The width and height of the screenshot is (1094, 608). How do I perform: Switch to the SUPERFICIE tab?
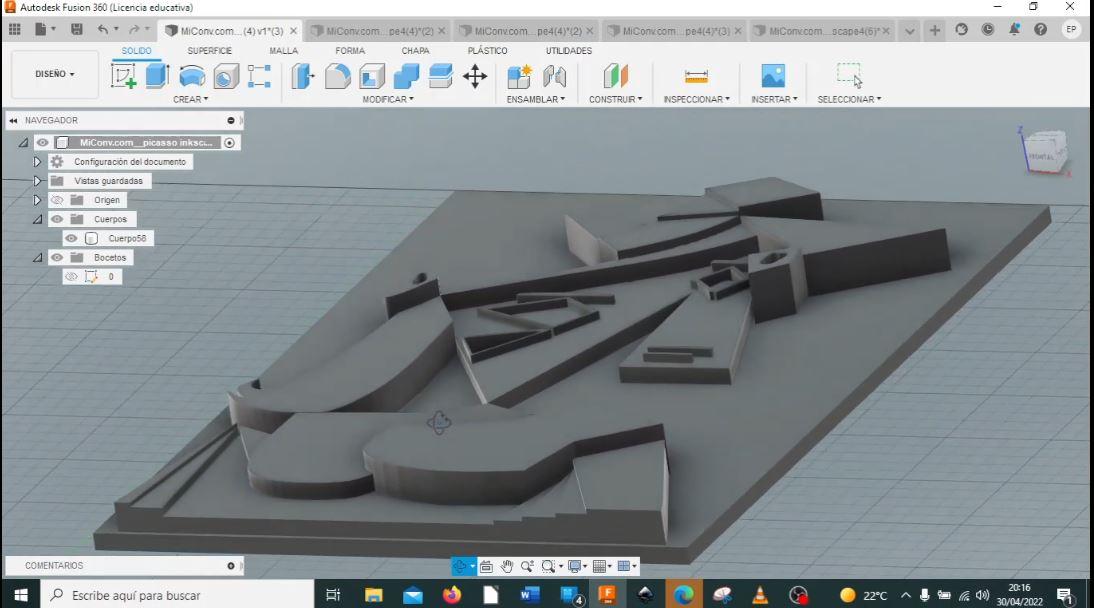pos(209,51)
